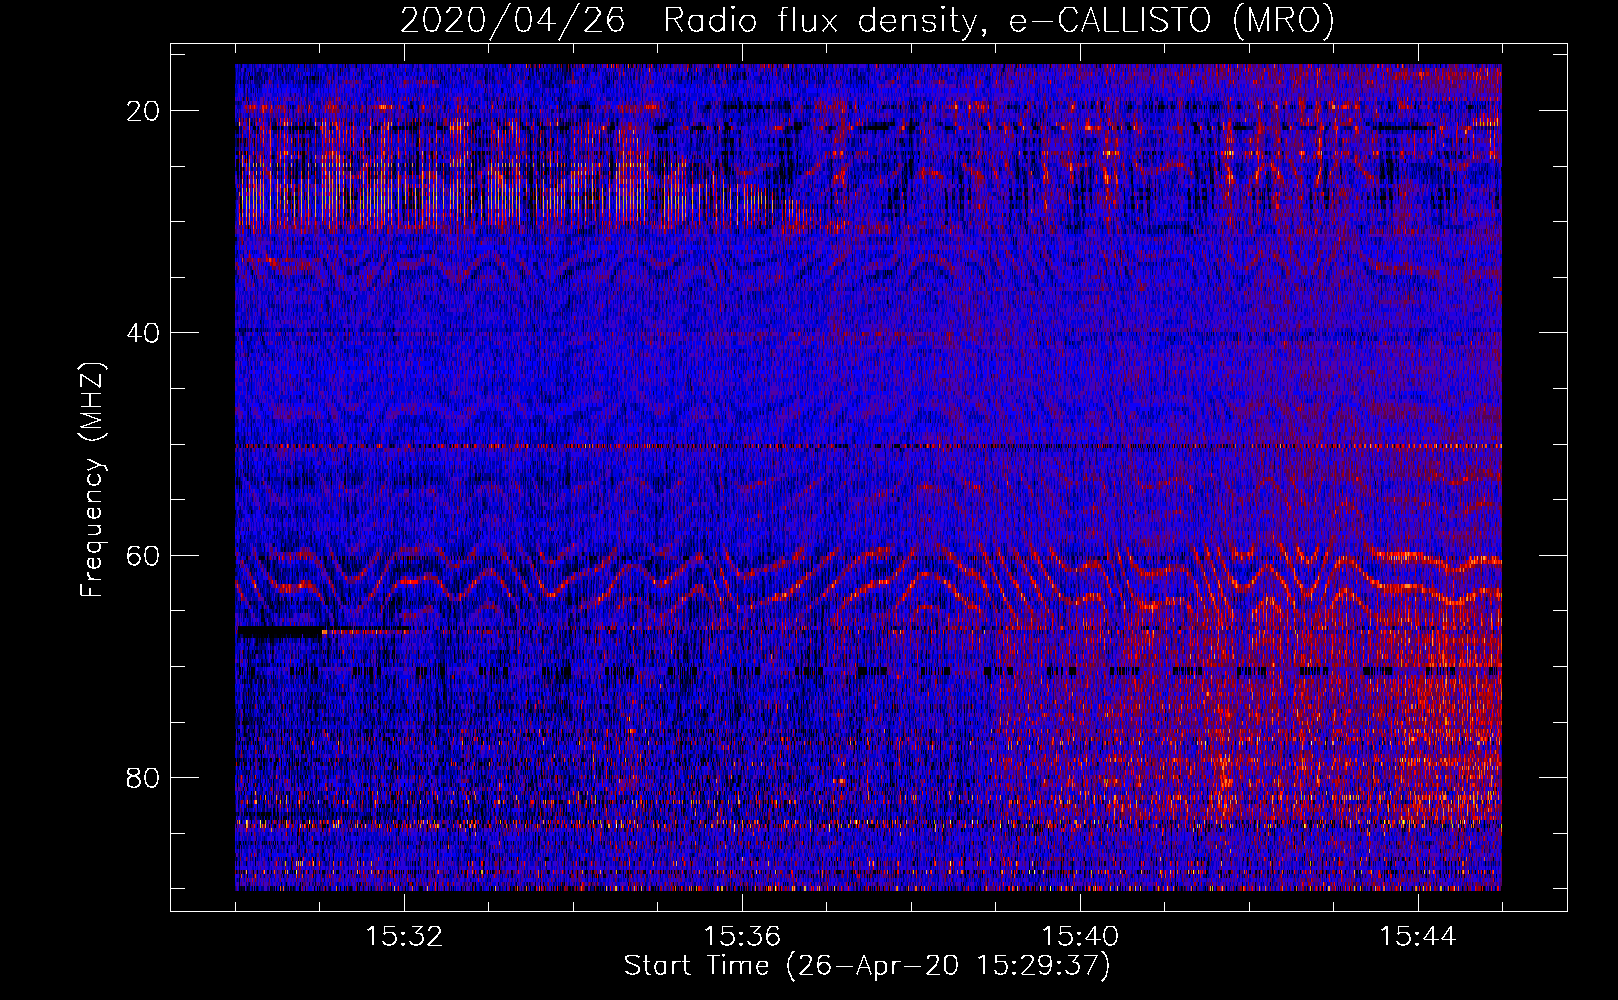Click the 40 MHz frequency tick label
This screenshot has height=1000, width=1618.
(144, 333)
